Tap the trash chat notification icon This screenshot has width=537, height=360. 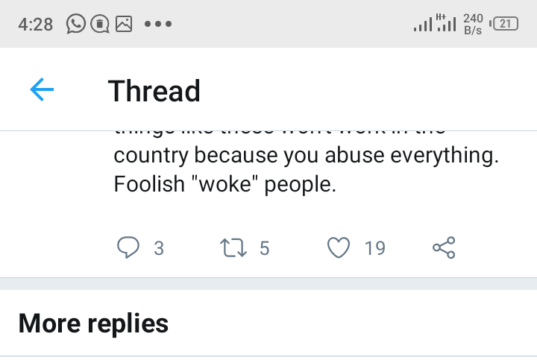point(100,24)
